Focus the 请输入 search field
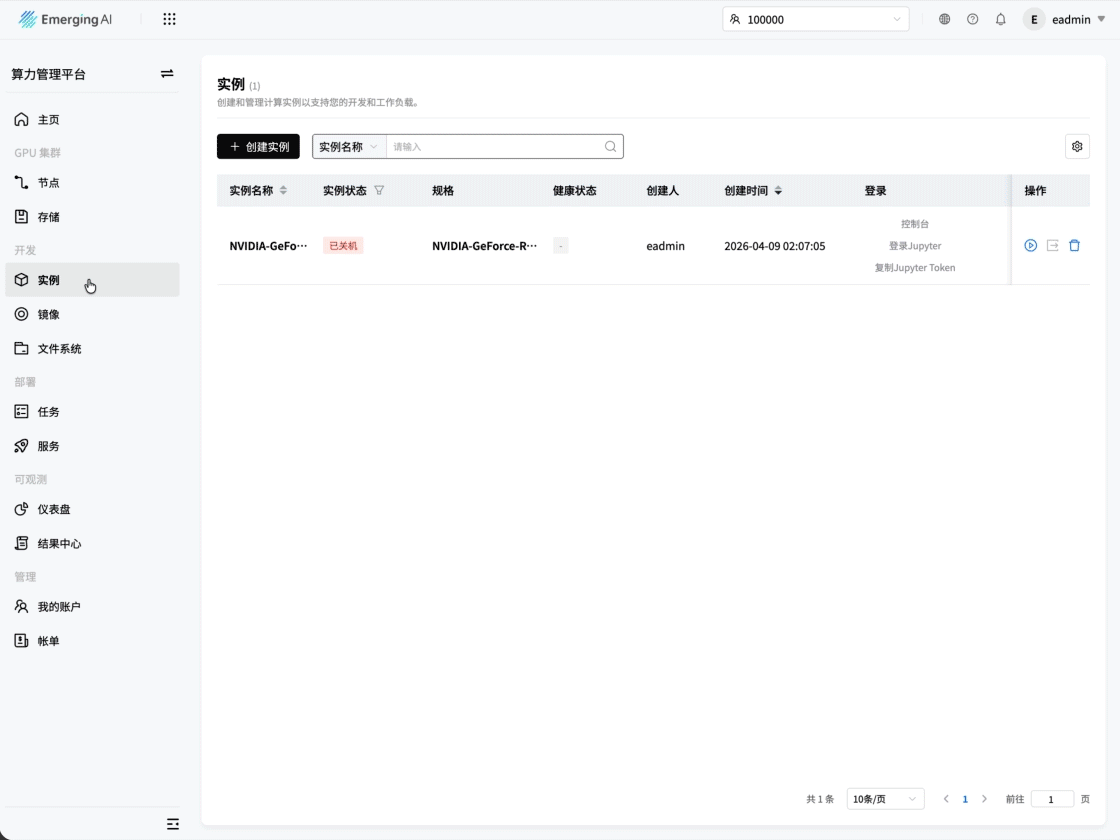The height and width of the screenshot is (840, 1120). click(494, 146)
